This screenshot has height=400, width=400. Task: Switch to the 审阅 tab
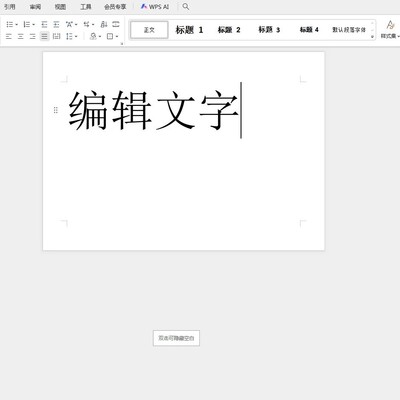coord(35,7)
